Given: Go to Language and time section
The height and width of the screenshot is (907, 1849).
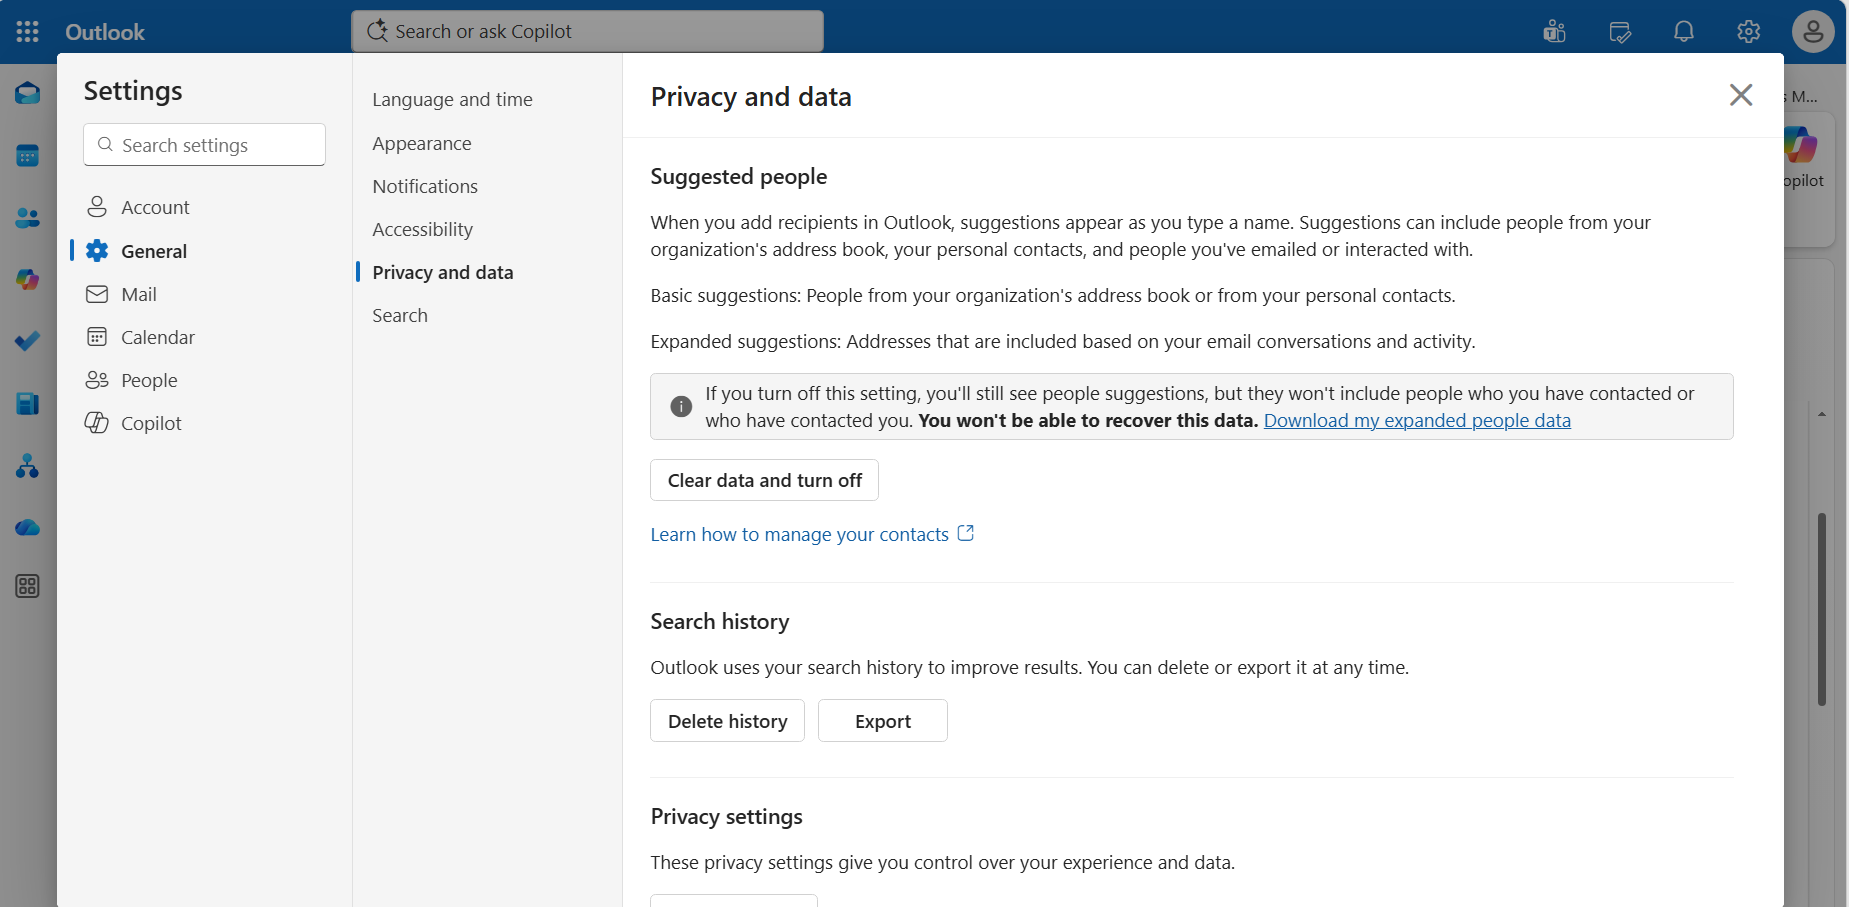Looking at the screenshot, I should (452, 99).
